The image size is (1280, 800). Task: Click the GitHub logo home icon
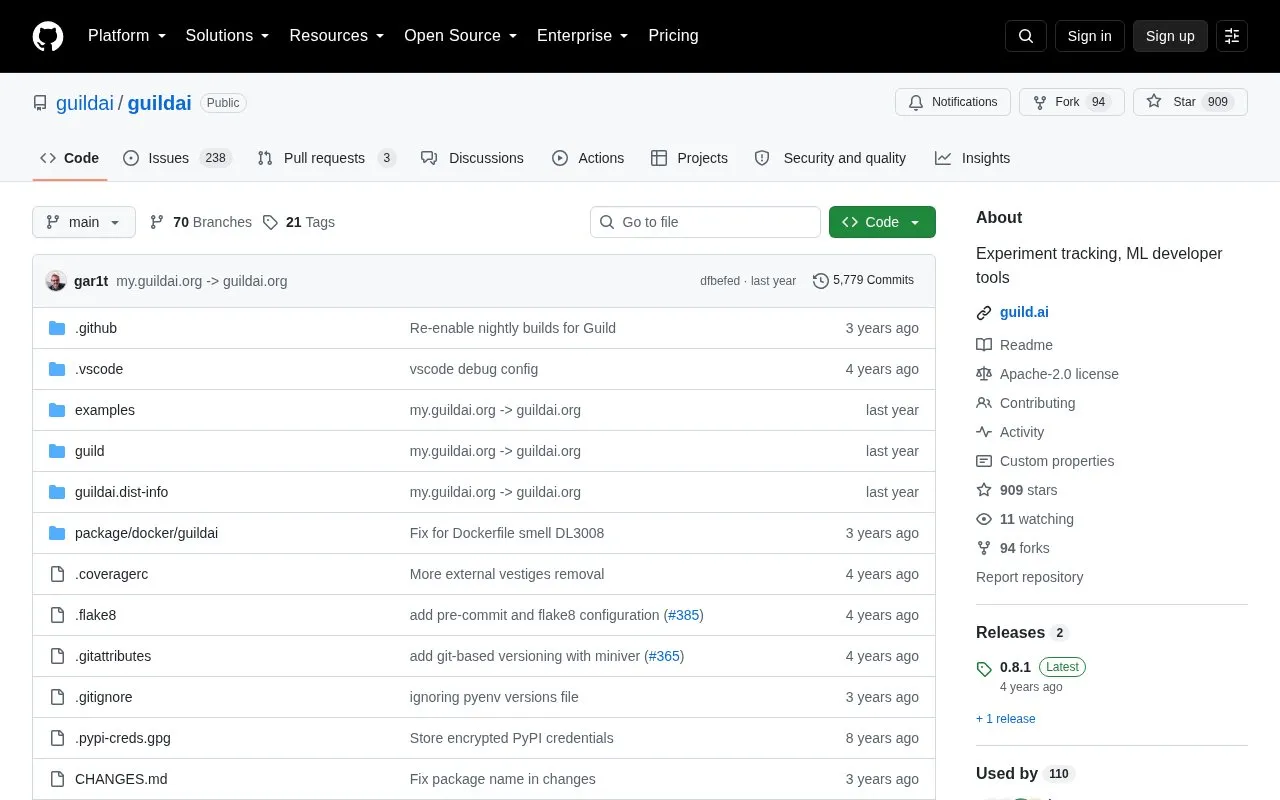48,36
